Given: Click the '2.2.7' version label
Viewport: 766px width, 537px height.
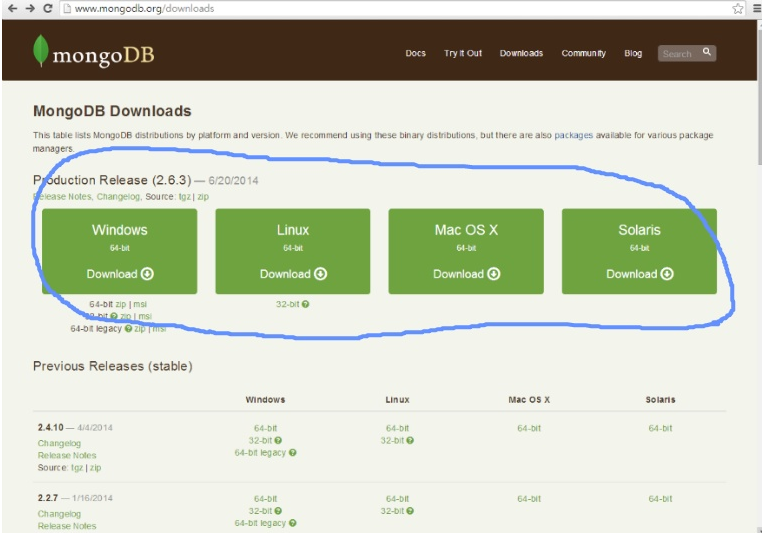Looking at the screenshot, I should [x=47, y=498].
